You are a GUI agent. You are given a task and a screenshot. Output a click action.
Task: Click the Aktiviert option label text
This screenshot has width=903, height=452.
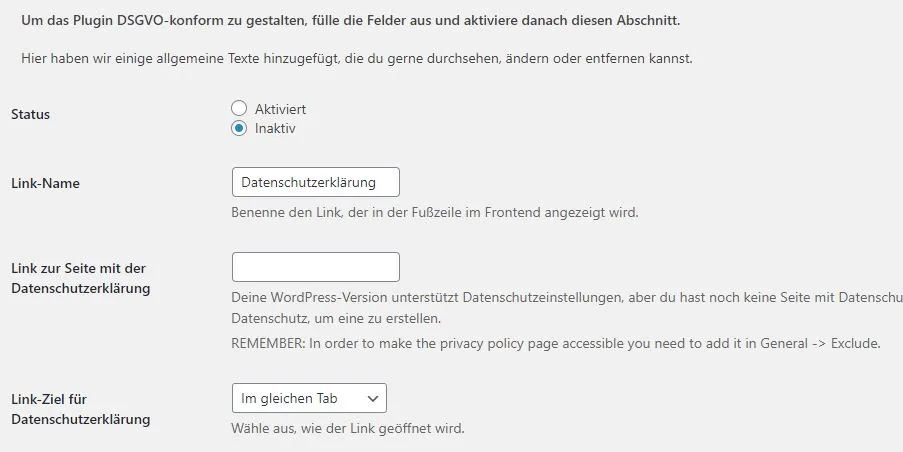pyautogui.click(x=280, y=109)
